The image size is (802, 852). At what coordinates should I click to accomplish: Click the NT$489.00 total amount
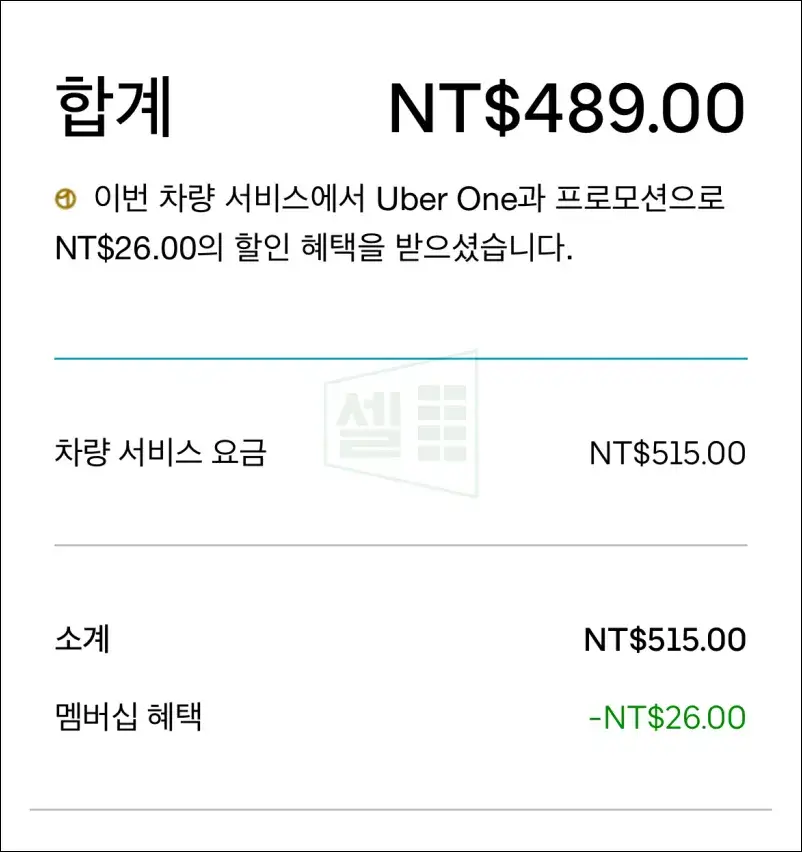566,108
